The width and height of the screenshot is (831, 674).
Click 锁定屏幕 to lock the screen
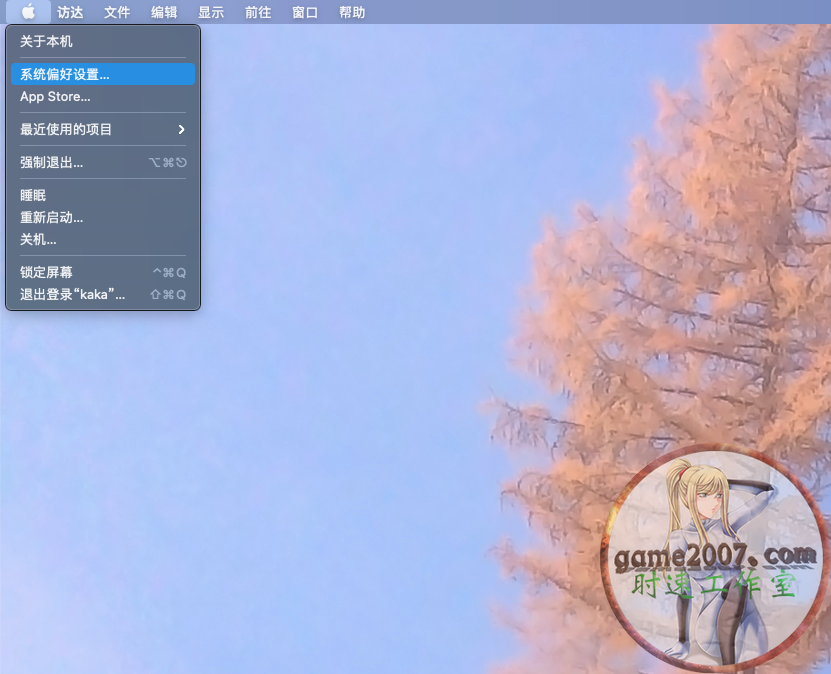click(46, 272)
